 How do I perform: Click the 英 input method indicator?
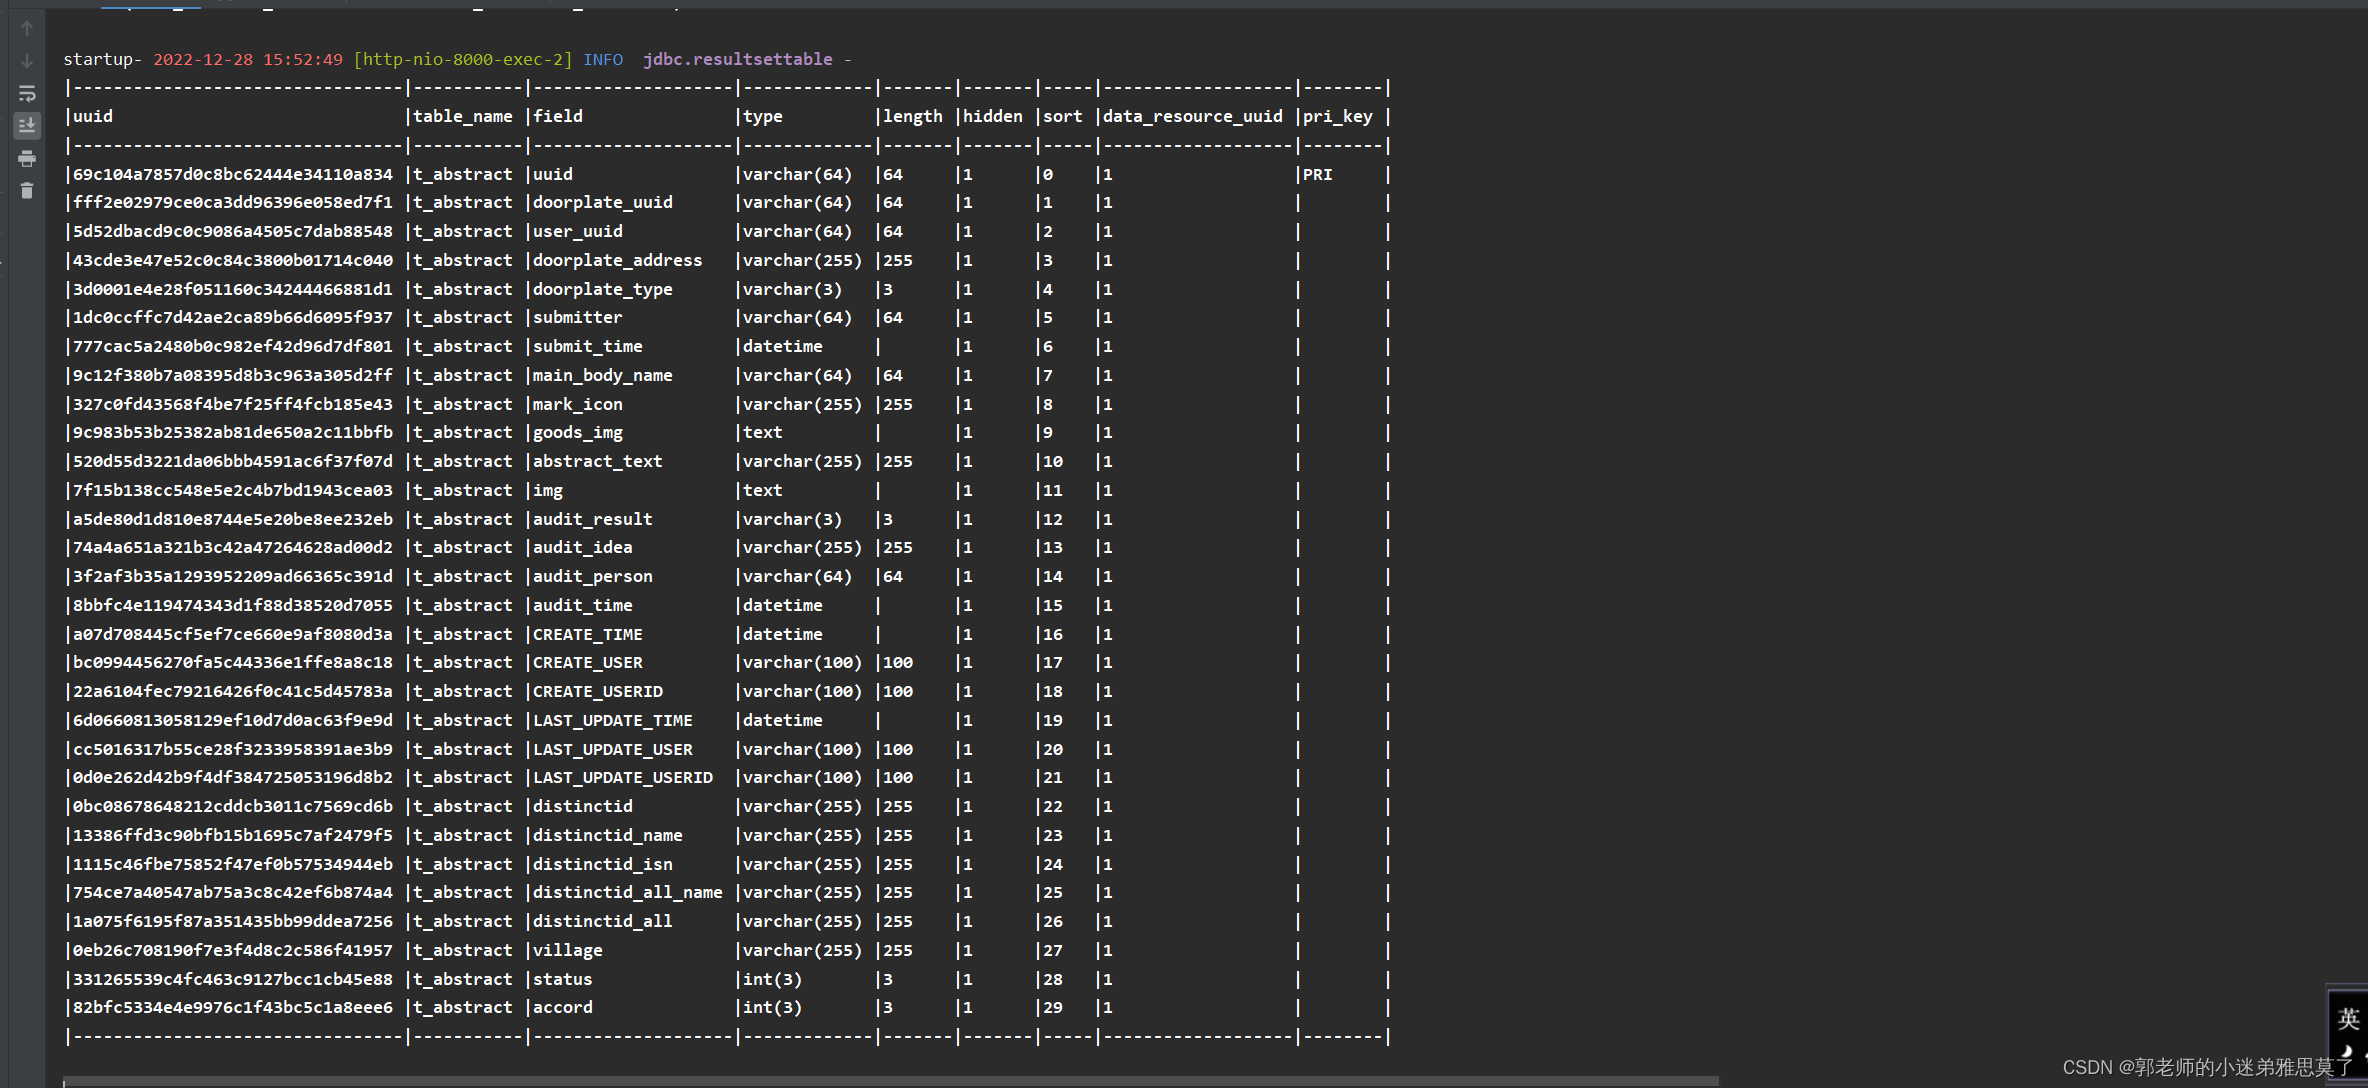click(x=2348, y=1019)
